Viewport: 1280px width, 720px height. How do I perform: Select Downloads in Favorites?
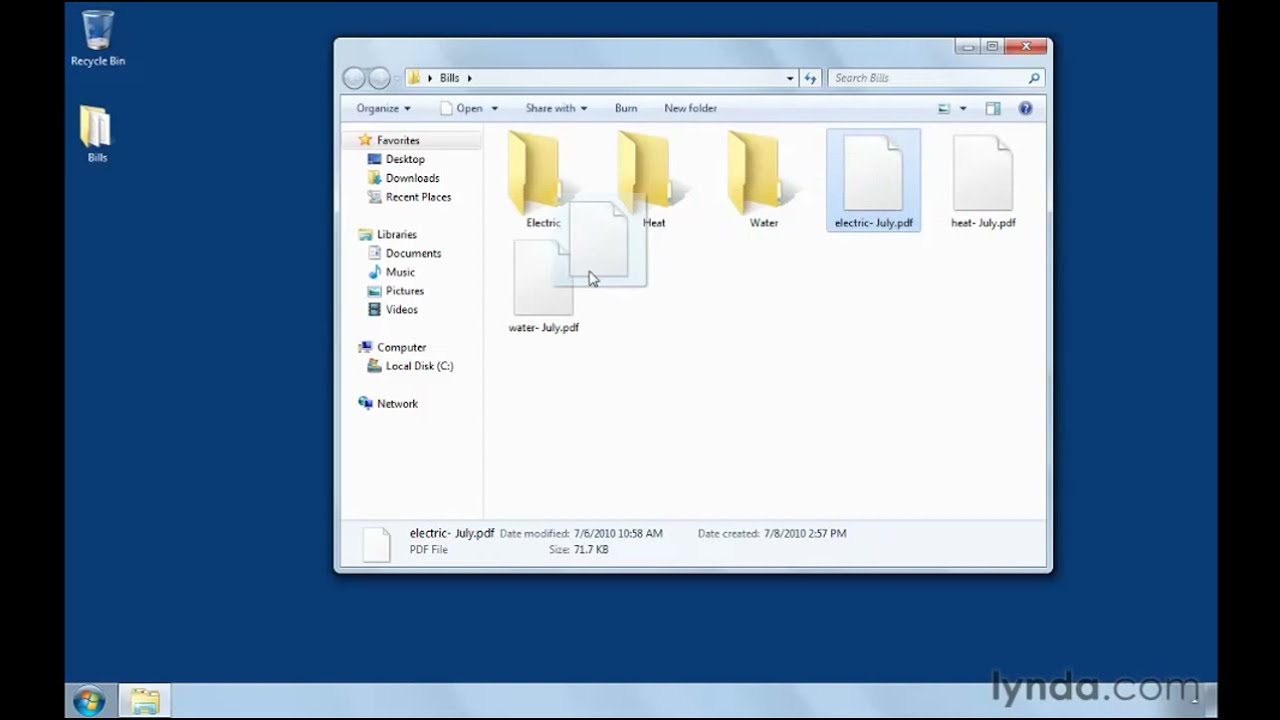[x=412, y=178]
